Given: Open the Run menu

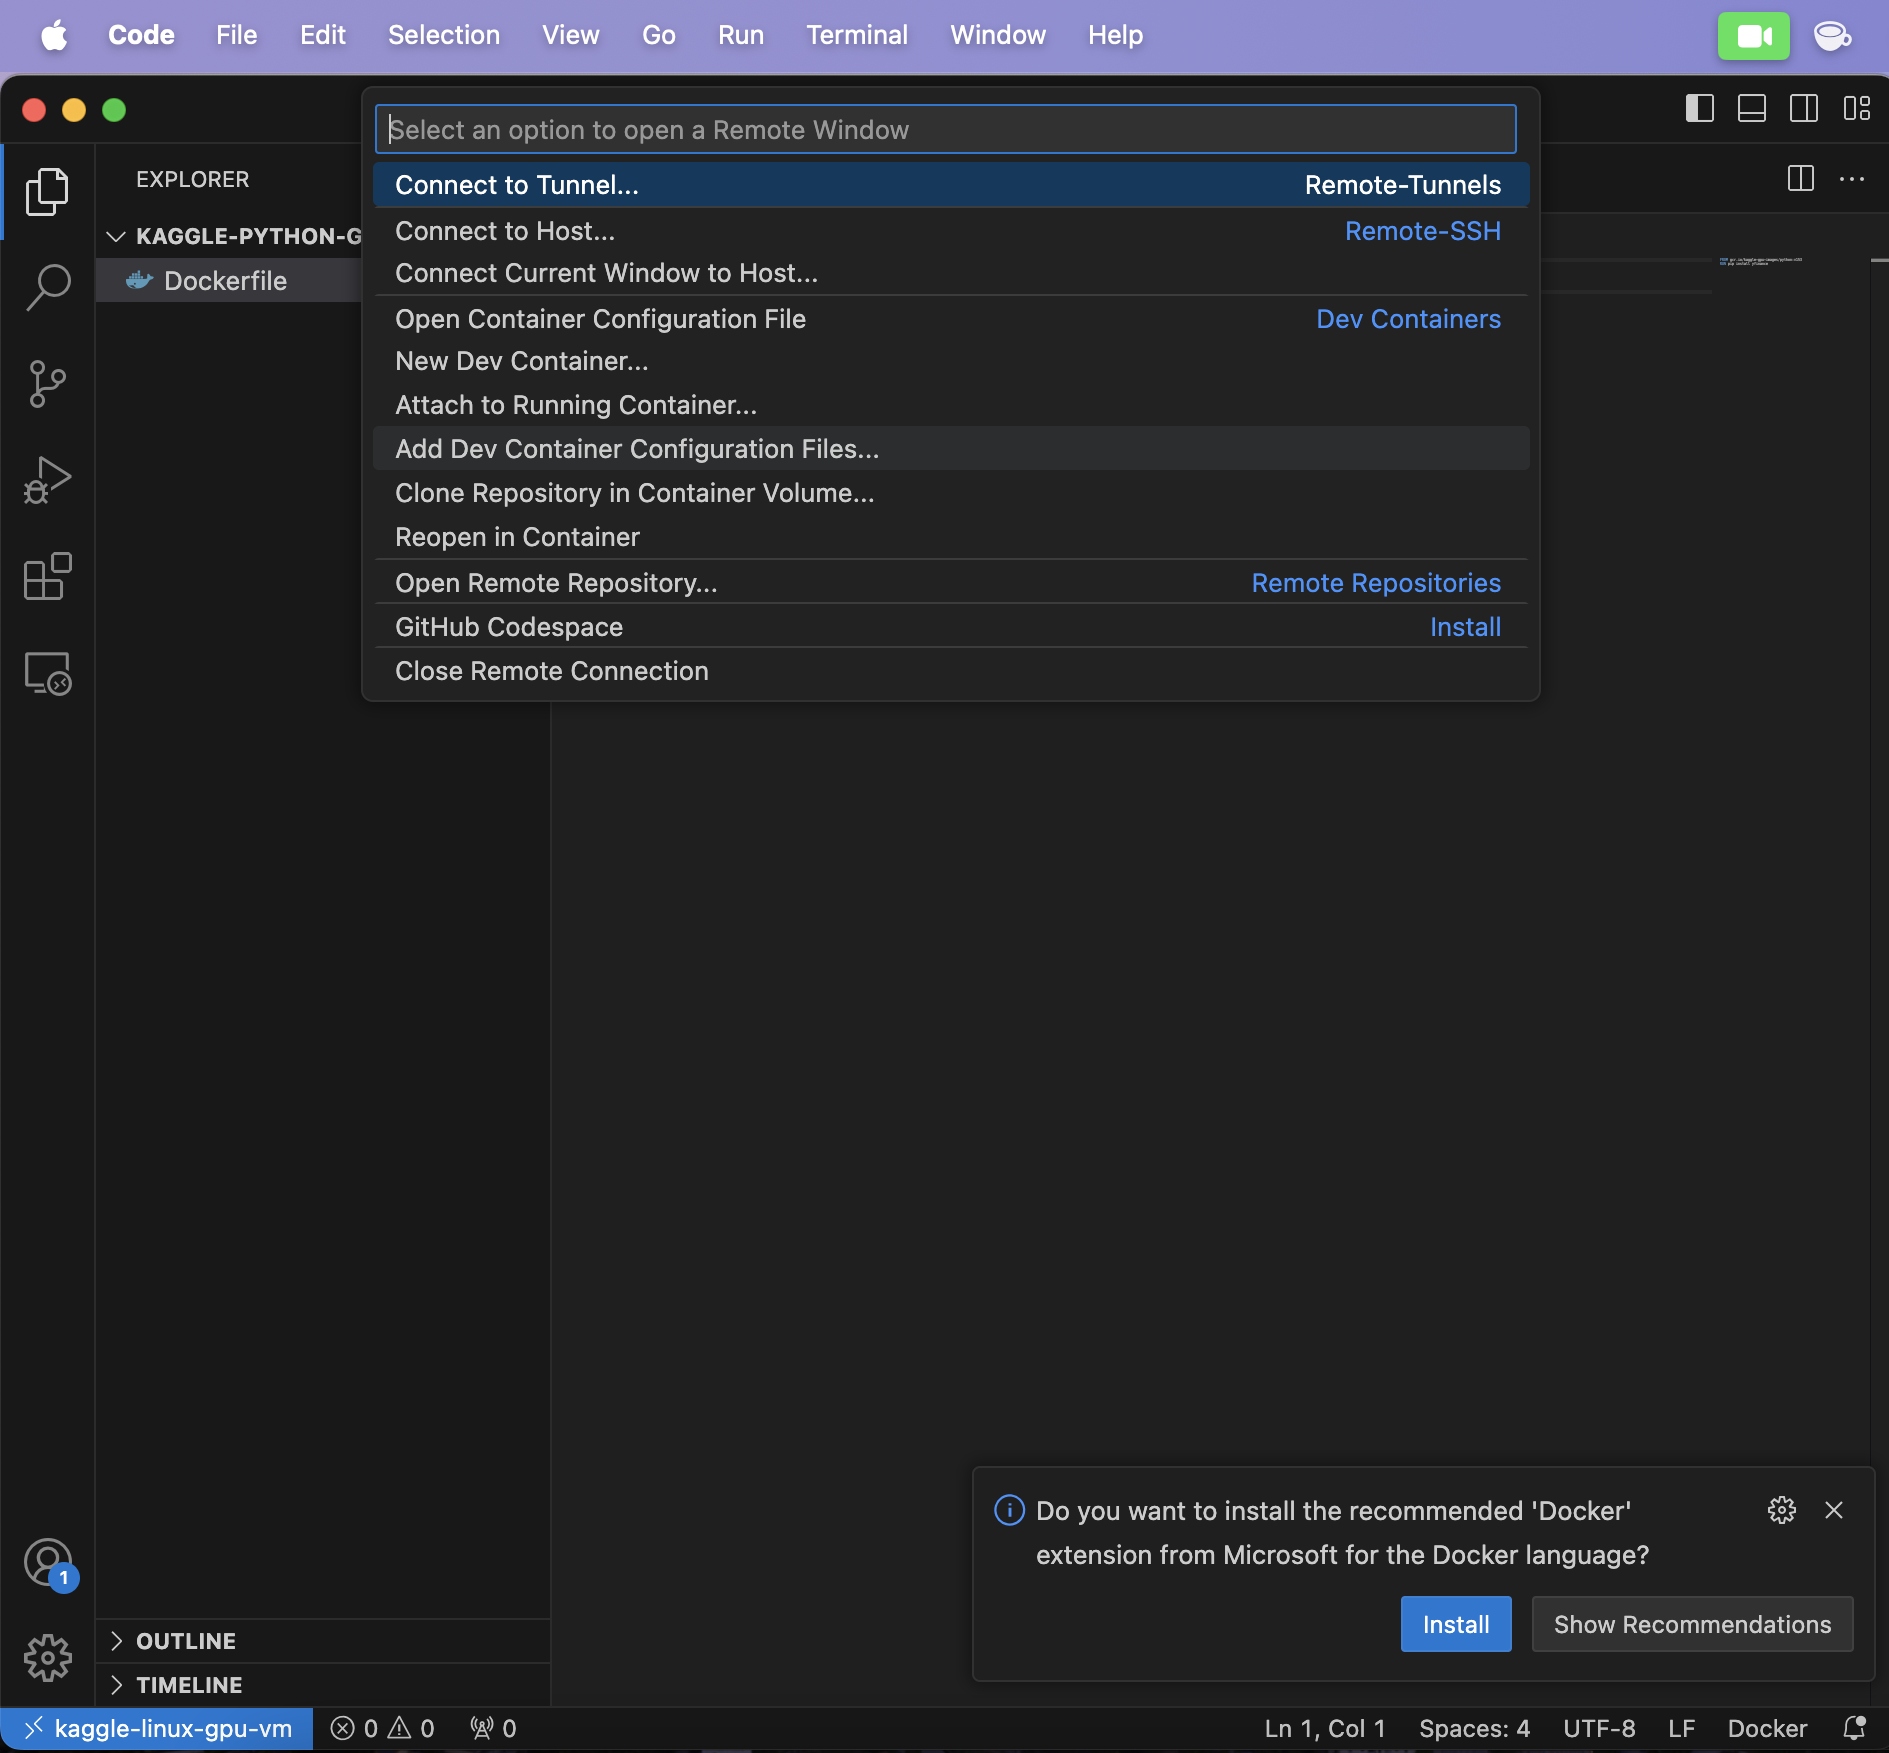Looking at the screenshot, I should click(x=741, y=35).
